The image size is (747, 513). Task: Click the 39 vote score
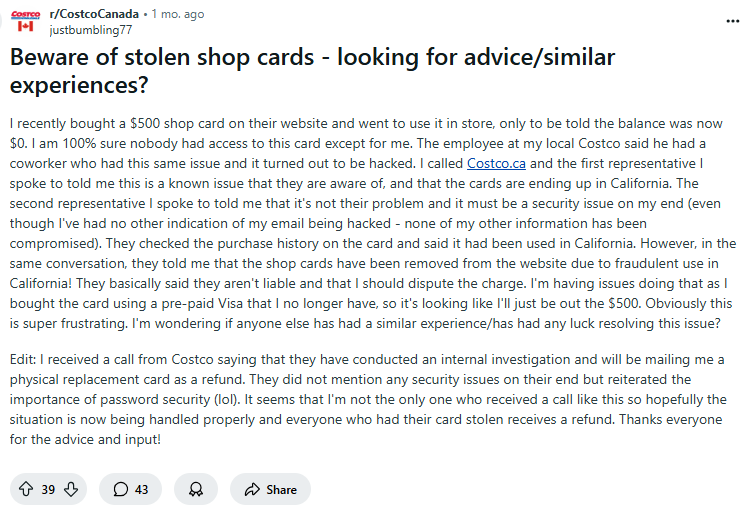[x=48, y=489]
